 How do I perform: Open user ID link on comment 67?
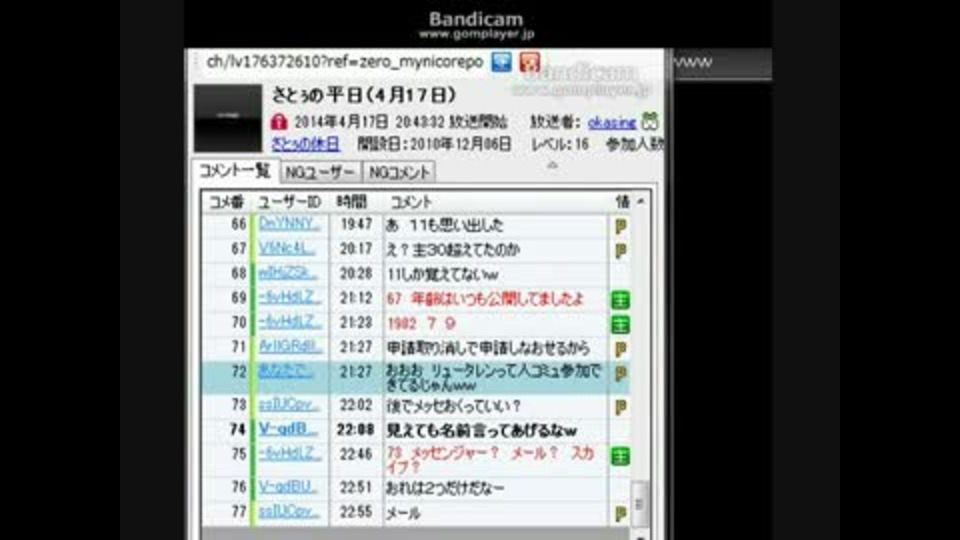[x=287, y=248]
